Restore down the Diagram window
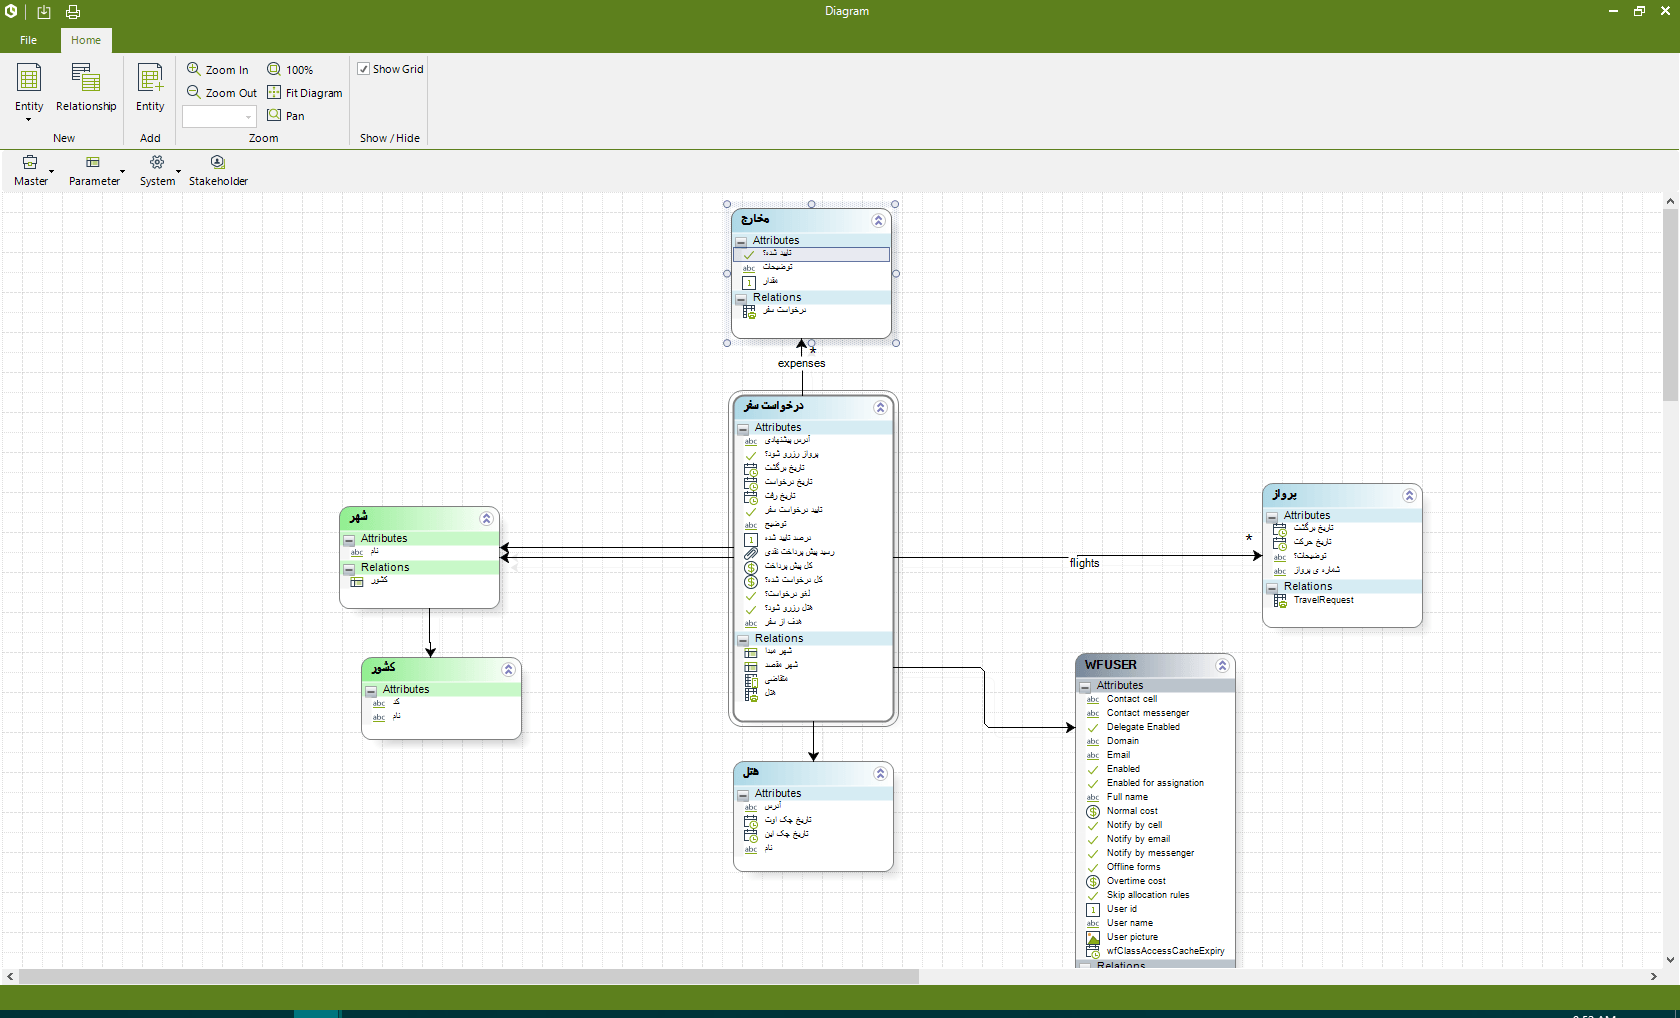 [1639, 11]
